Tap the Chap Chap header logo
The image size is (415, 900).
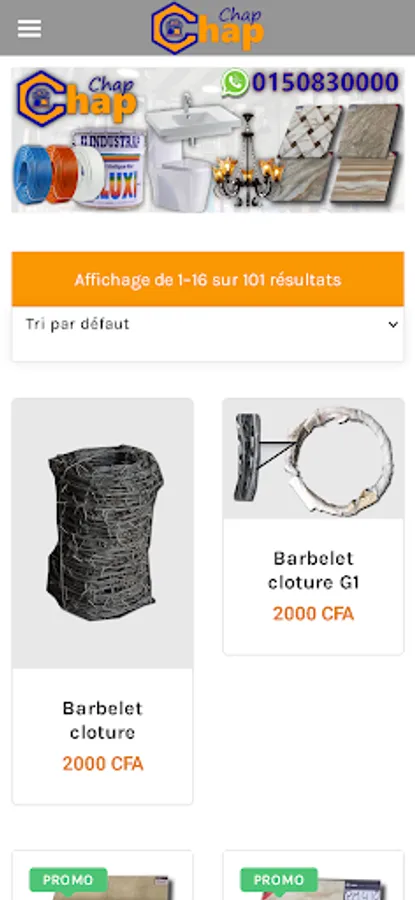[x=208, y=28]
